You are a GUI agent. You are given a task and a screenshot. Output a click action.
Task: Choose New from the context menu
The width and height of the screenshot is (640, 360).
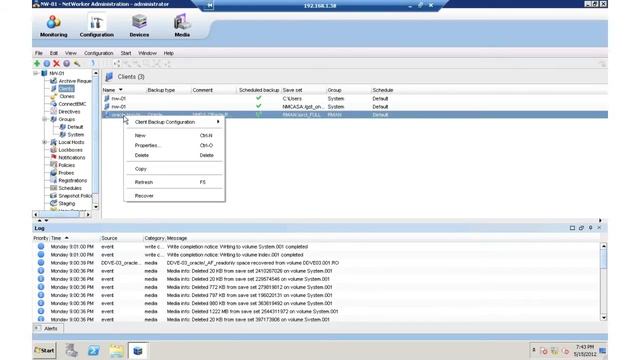click(x=175, y=136)
